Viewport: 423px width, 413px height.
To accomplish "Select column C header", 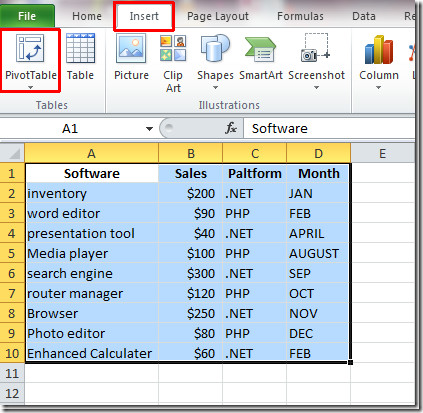I will pyautogui.click(x=255, y=154).
